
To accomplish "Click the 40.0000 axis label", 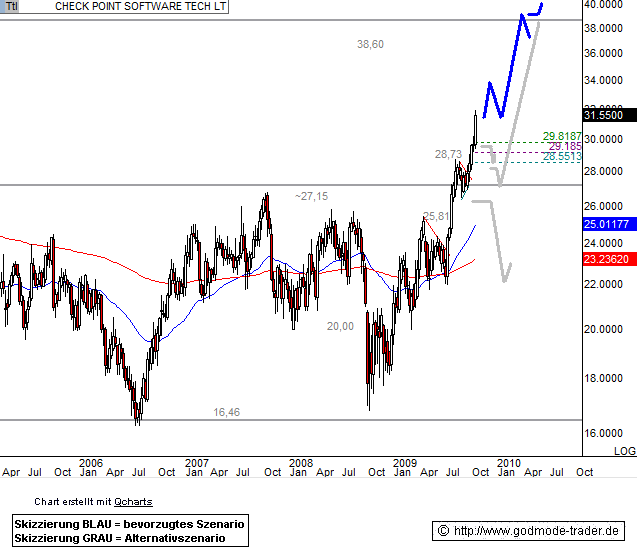I will [x=603, y=4].
